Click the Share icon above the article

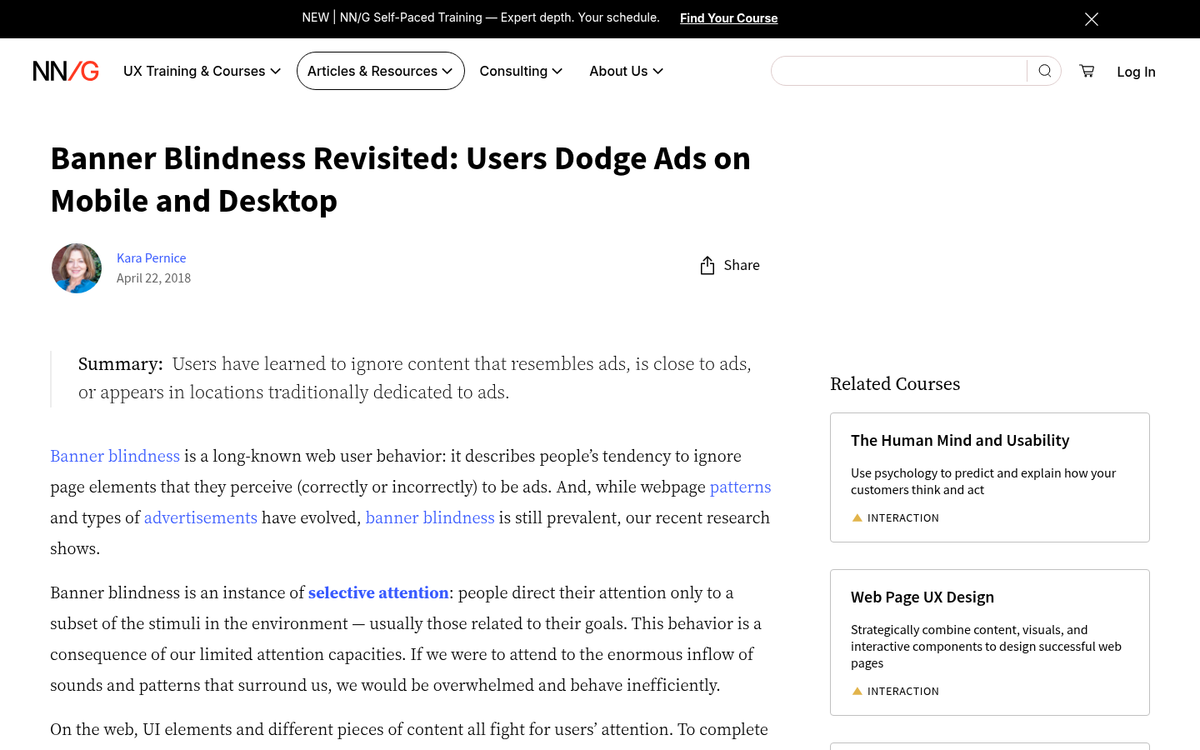(x=709, y=265)
